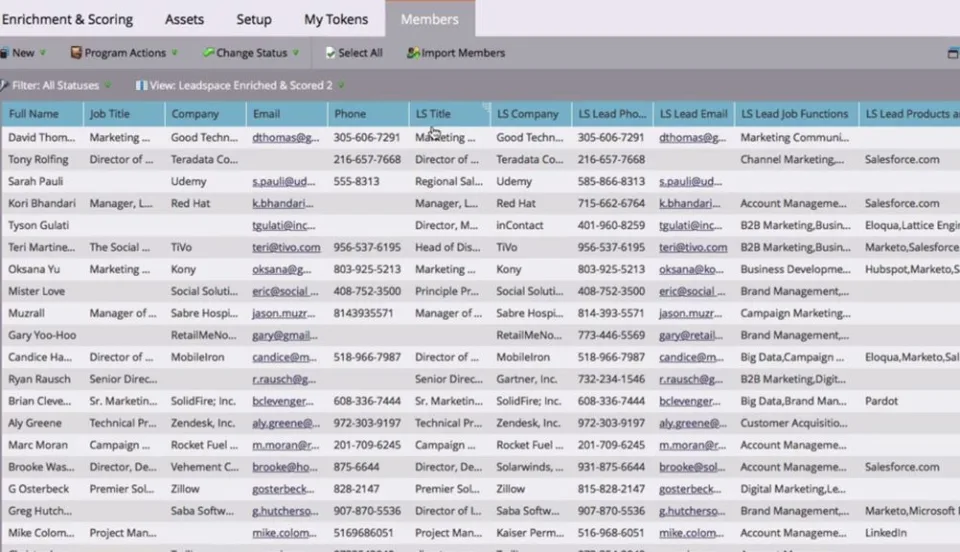Select the Aly Greene name cell

click(x=35, y=423)
